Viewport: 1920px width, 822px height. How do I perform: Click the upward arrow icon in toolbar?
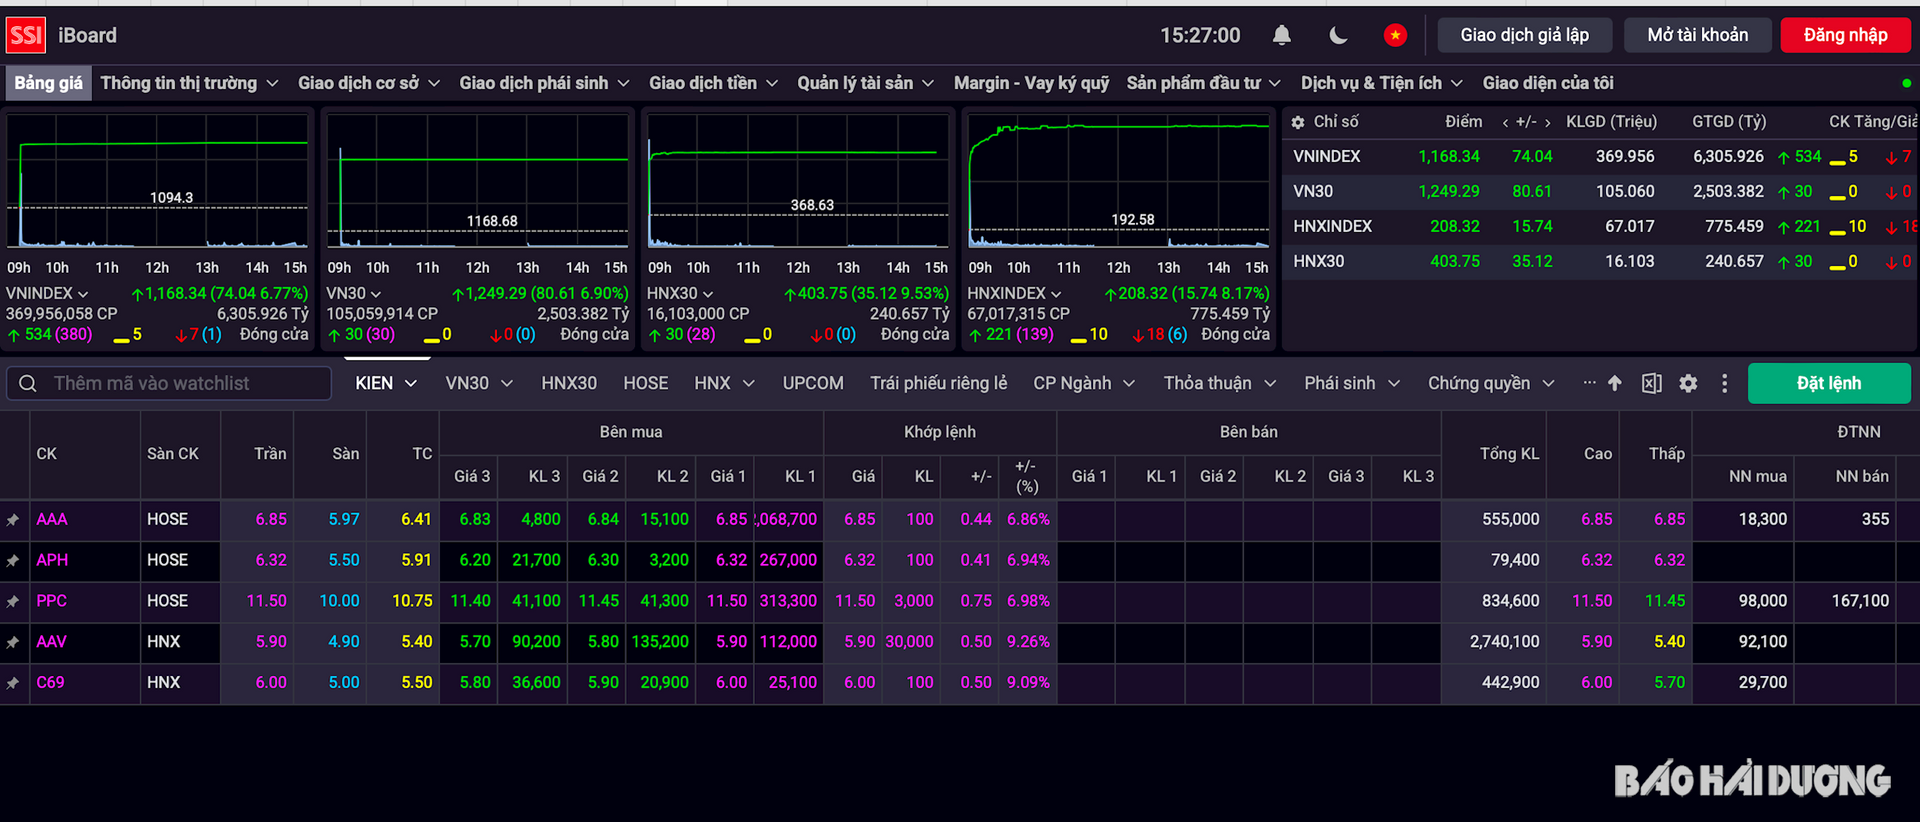pos(1614,383)
